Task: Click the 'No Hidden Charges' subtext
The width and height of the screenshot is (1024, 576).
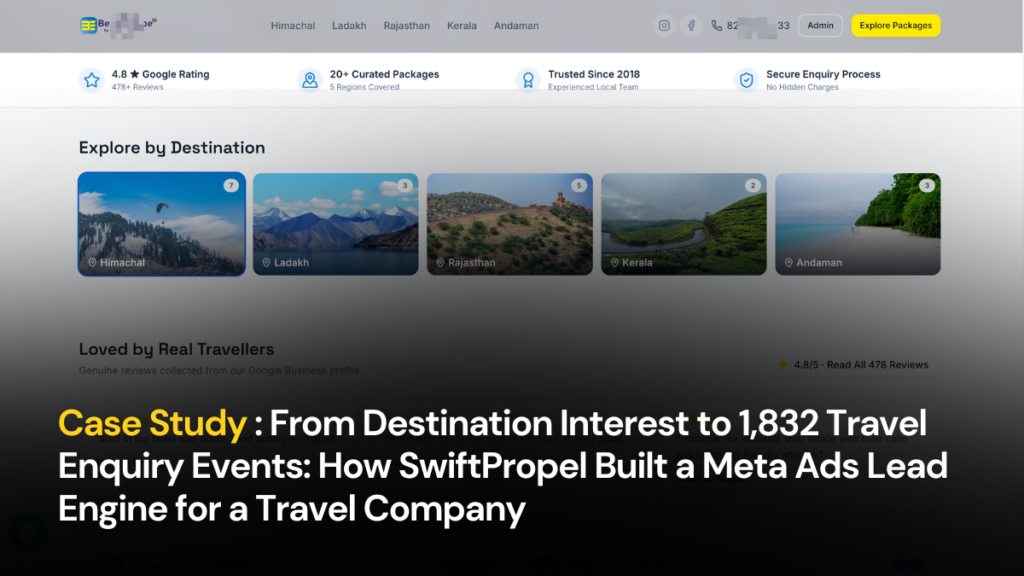Action: coord(802,87)
